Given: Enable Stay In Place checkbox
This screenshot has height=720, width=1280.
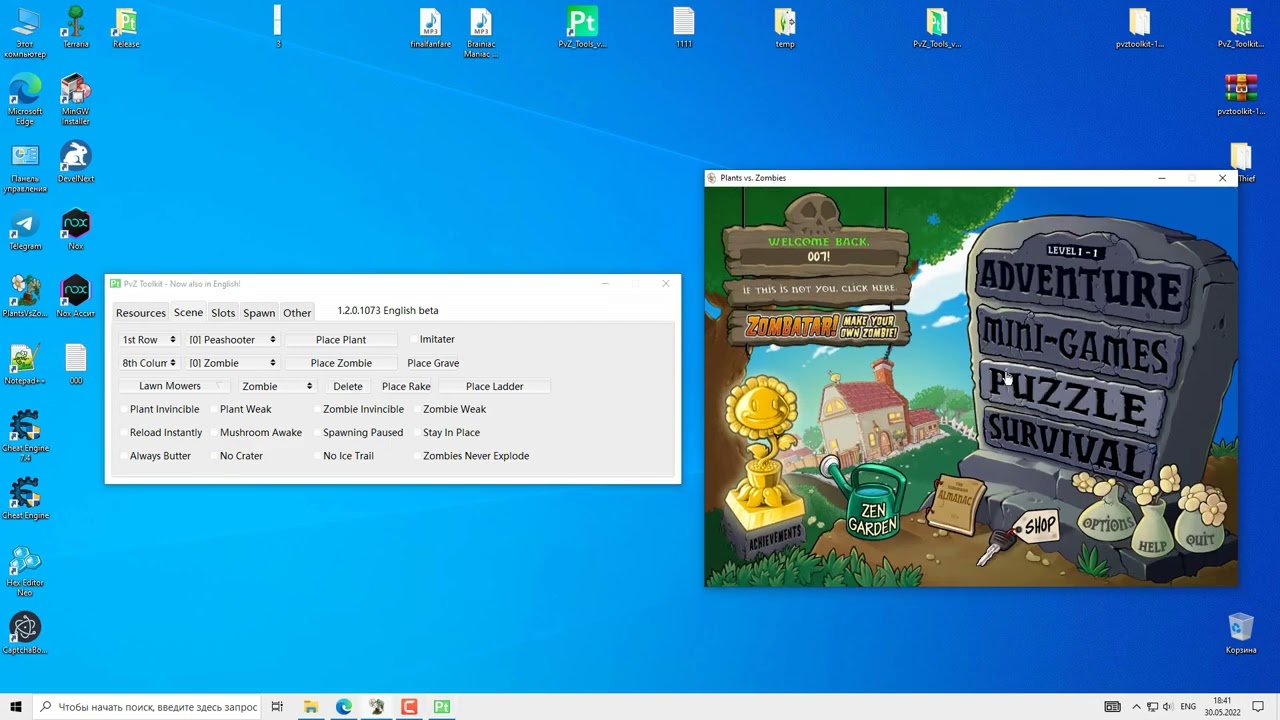Looking at the screenshot, I should (447, 433).
